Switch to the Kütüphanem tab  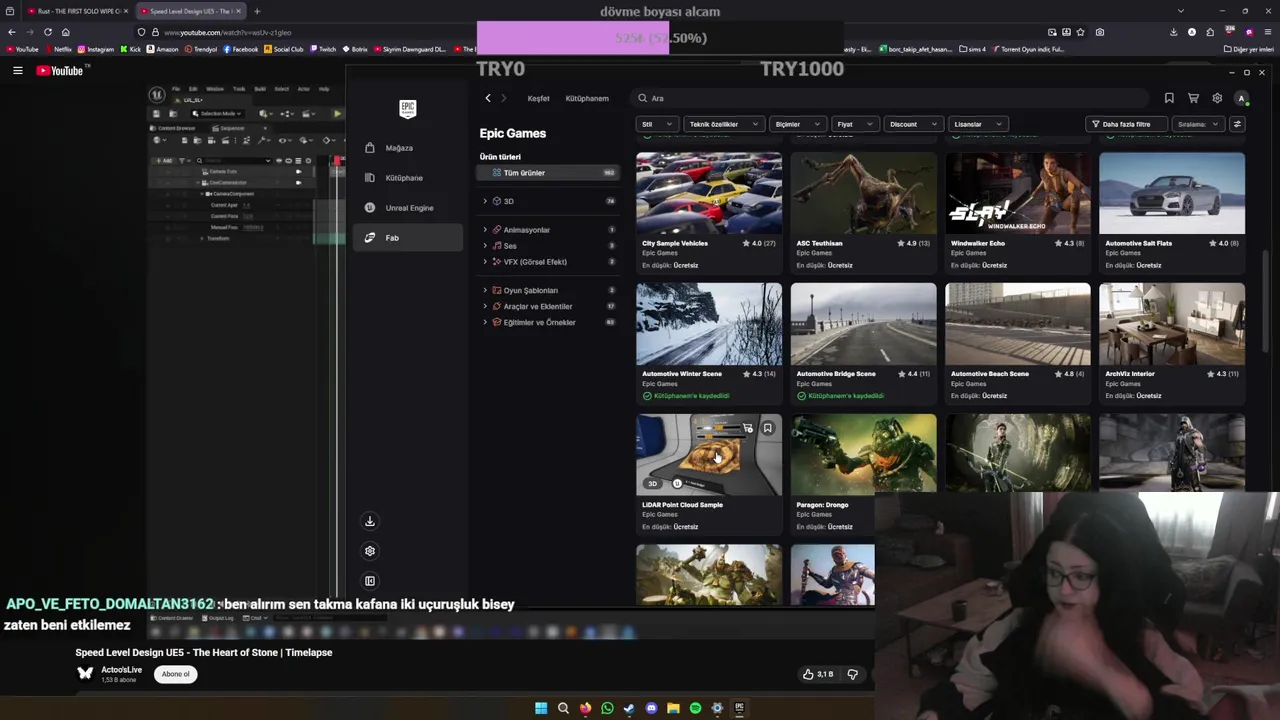587,98
